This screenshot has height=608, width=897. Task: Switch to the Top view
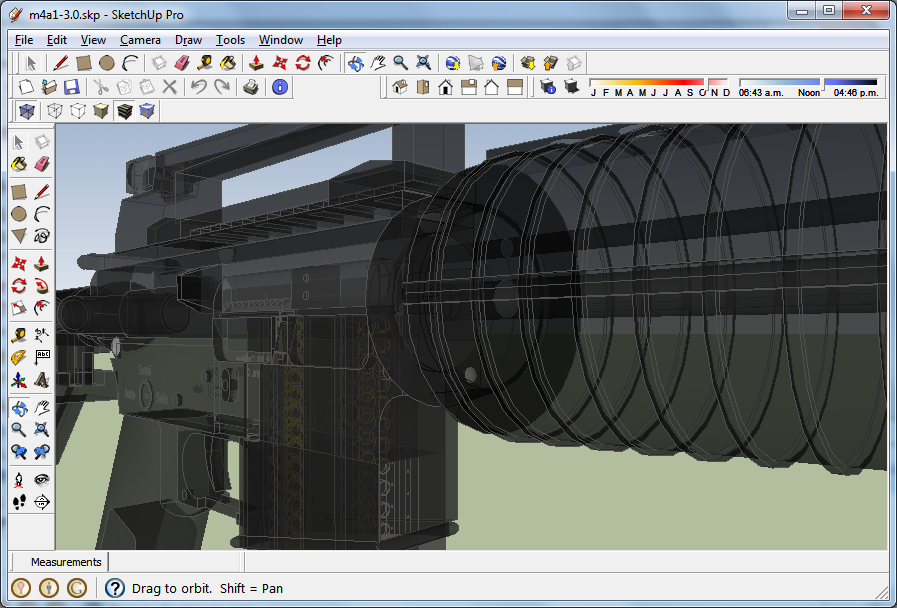tap(423, 87)
